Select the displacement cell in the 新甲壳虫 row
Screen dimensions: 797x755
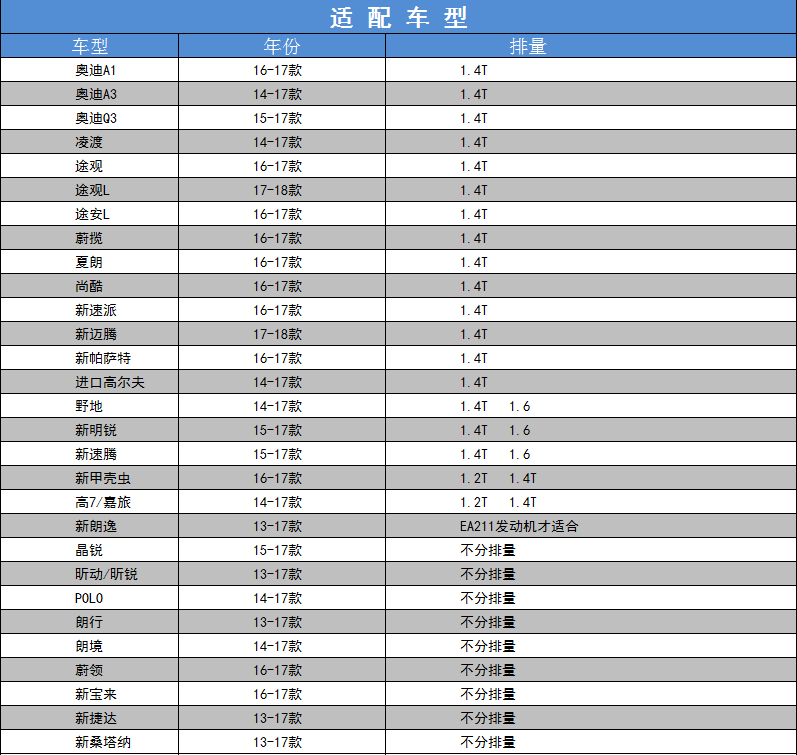591,478
